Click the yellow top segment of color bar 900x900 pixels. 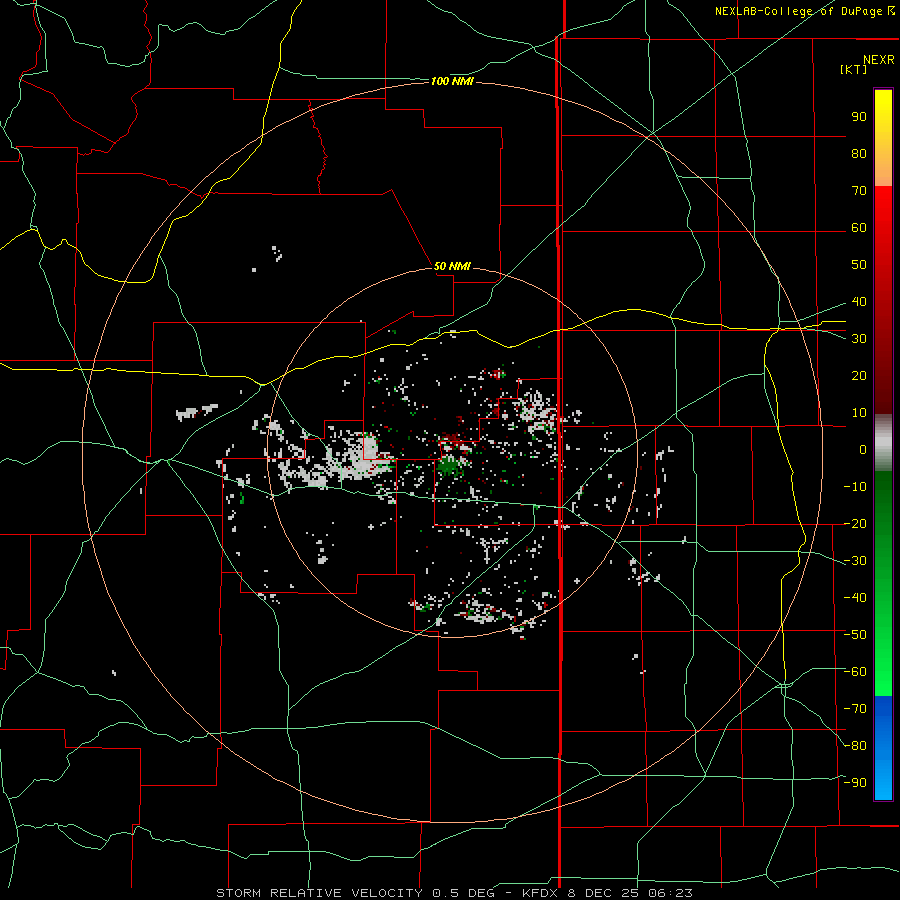(x=883, y=138)
